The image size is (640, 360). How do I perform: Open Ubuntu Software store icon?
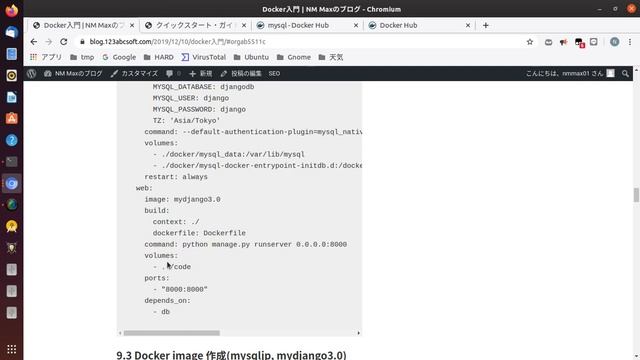pyautogui.click(x=11, y=118)
